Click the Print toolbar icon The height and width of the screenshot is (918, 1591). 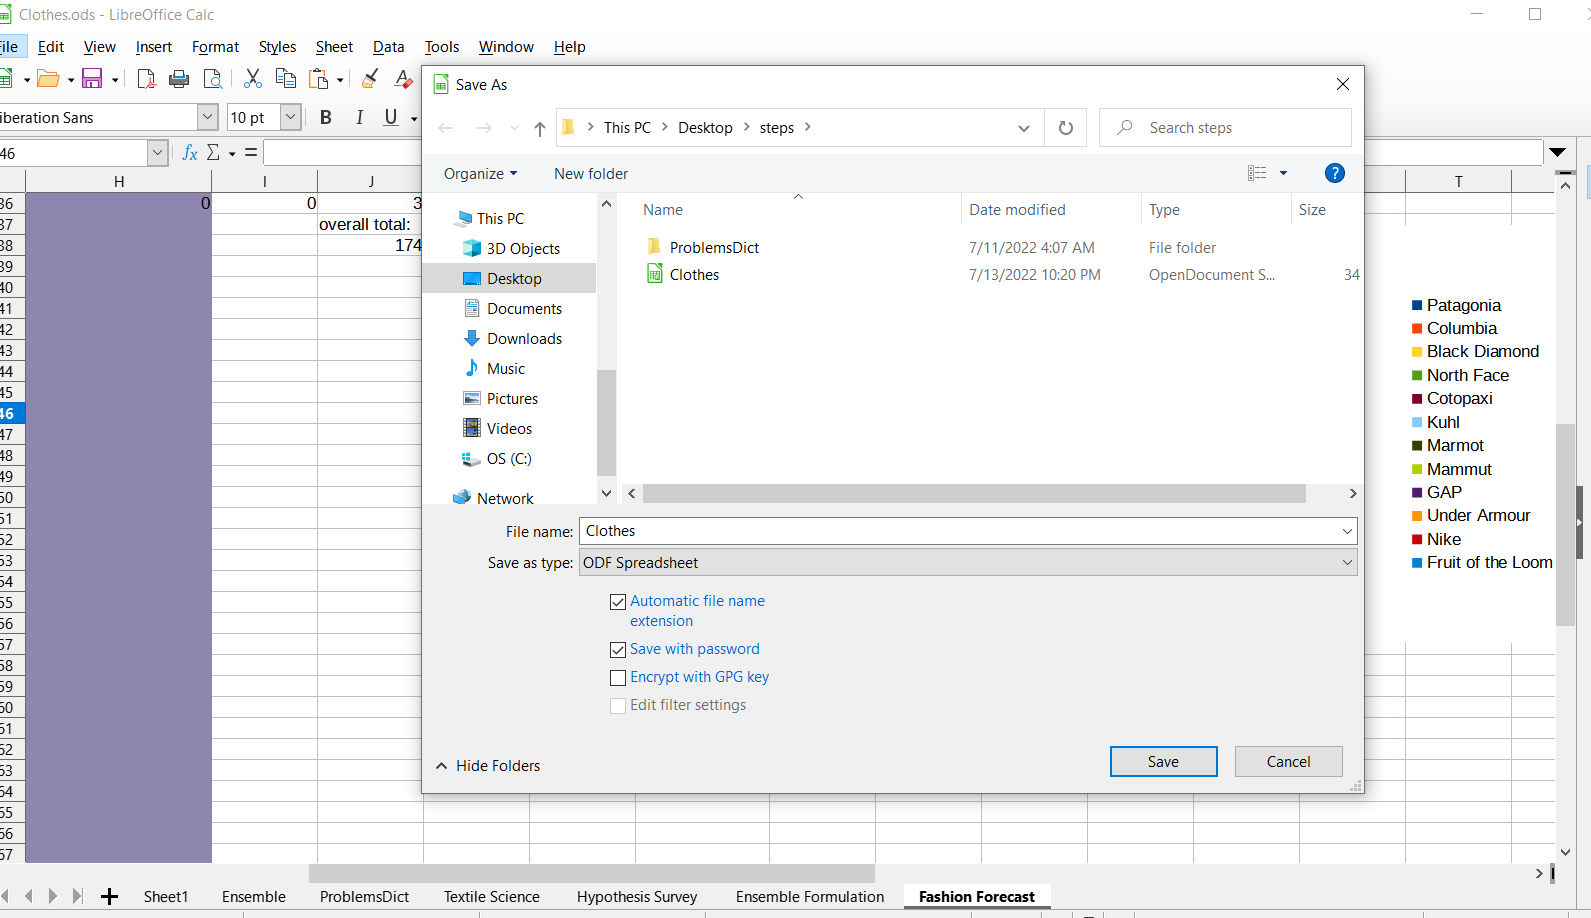pos(179,79)
